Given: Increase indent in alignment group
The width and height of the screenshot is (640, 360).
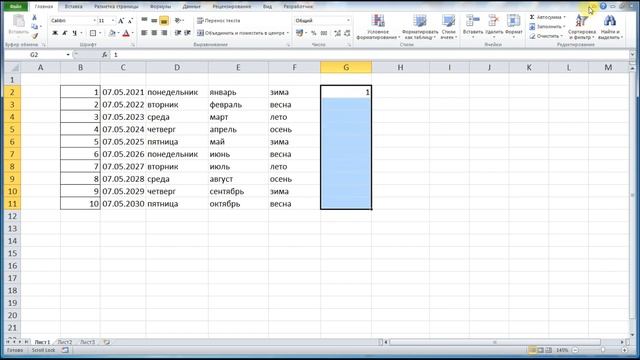Looking at the screenshot, I should pyautogui.click(x=187, y=33).
